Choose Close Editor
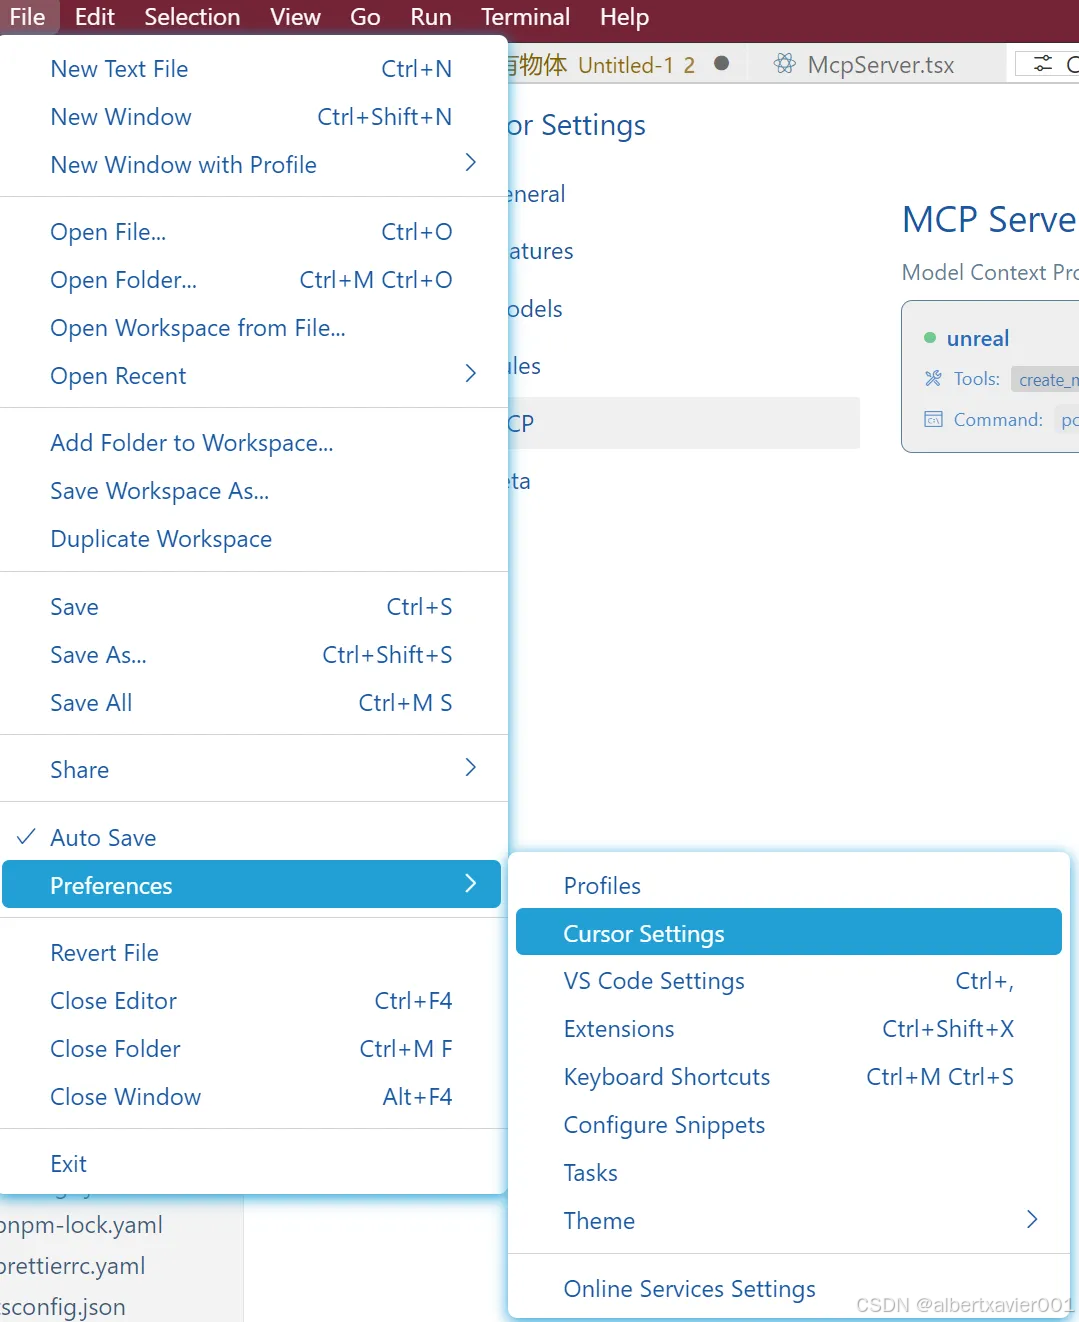This screenshot has width=1079, height=1322. pyautogui.click(x=251, y=1001)
